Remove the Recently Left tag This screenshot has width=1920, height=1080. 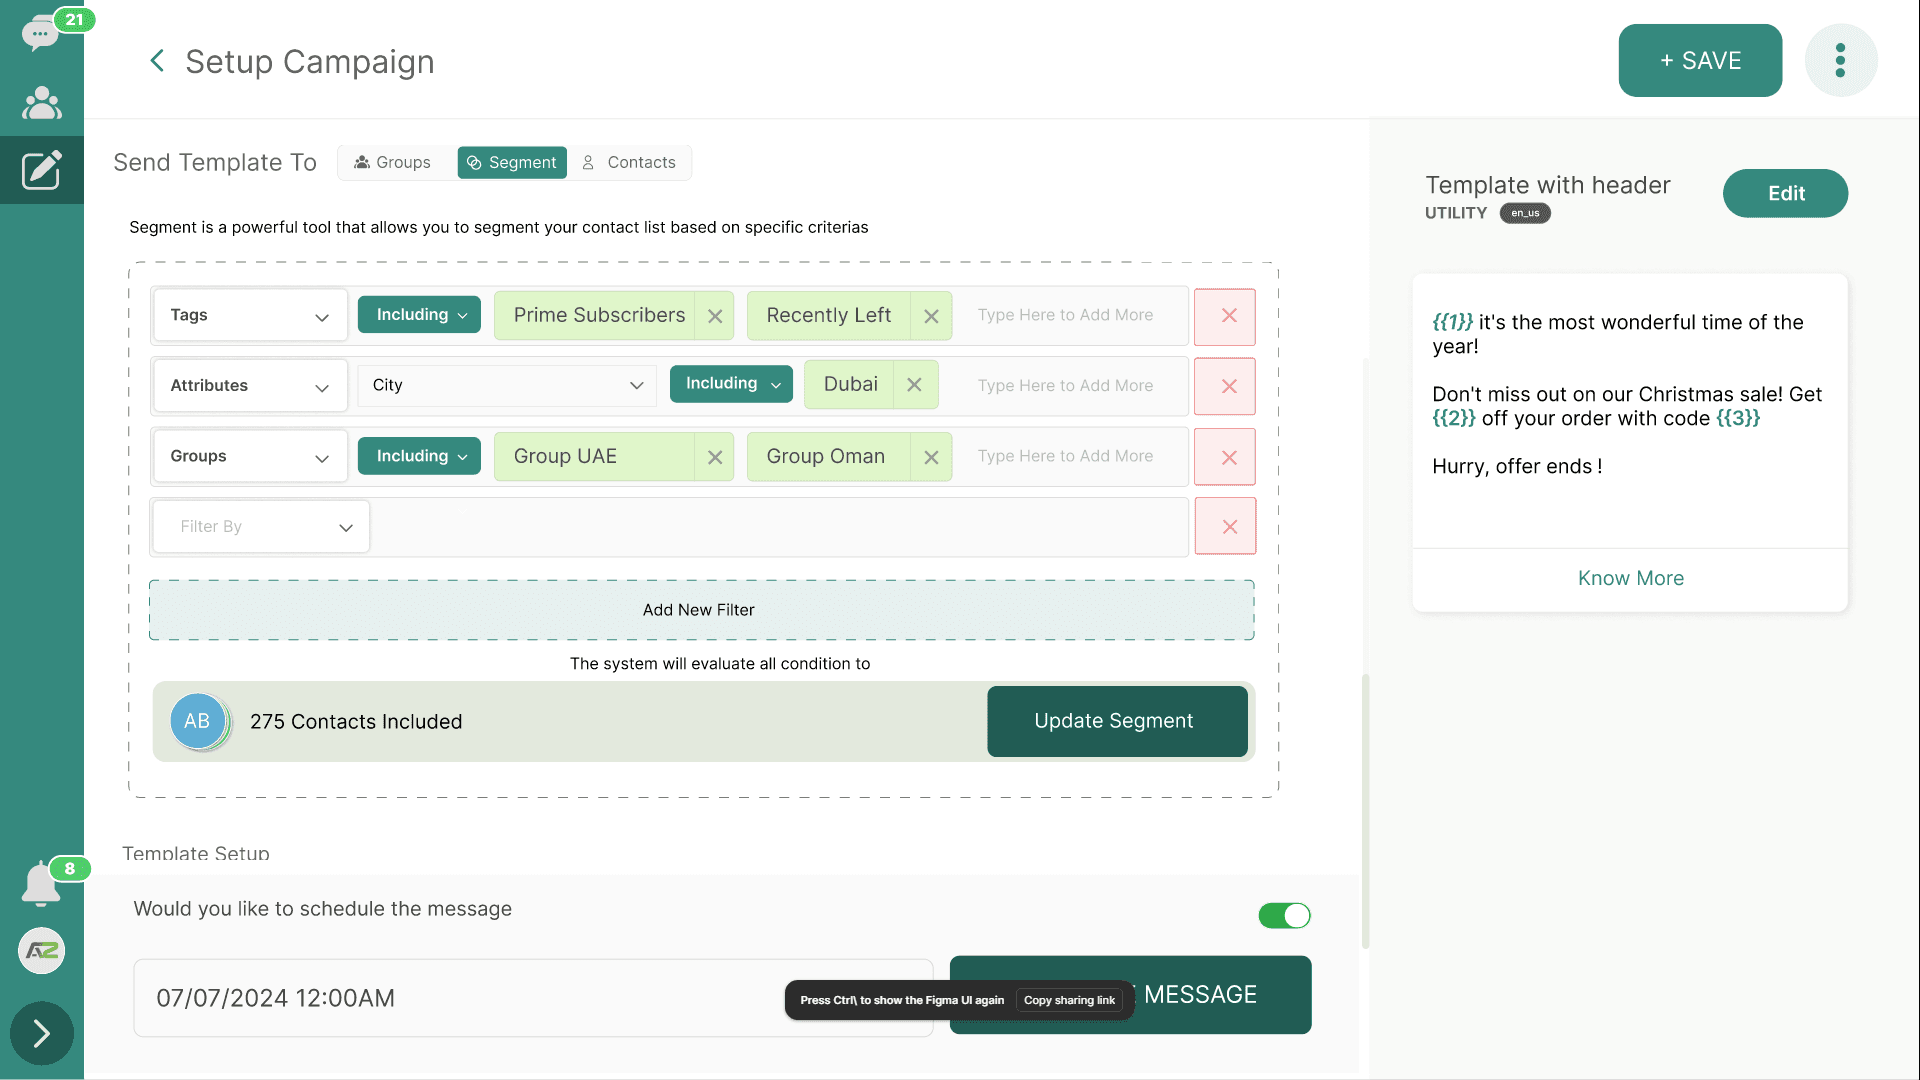[x=931, y=316]
